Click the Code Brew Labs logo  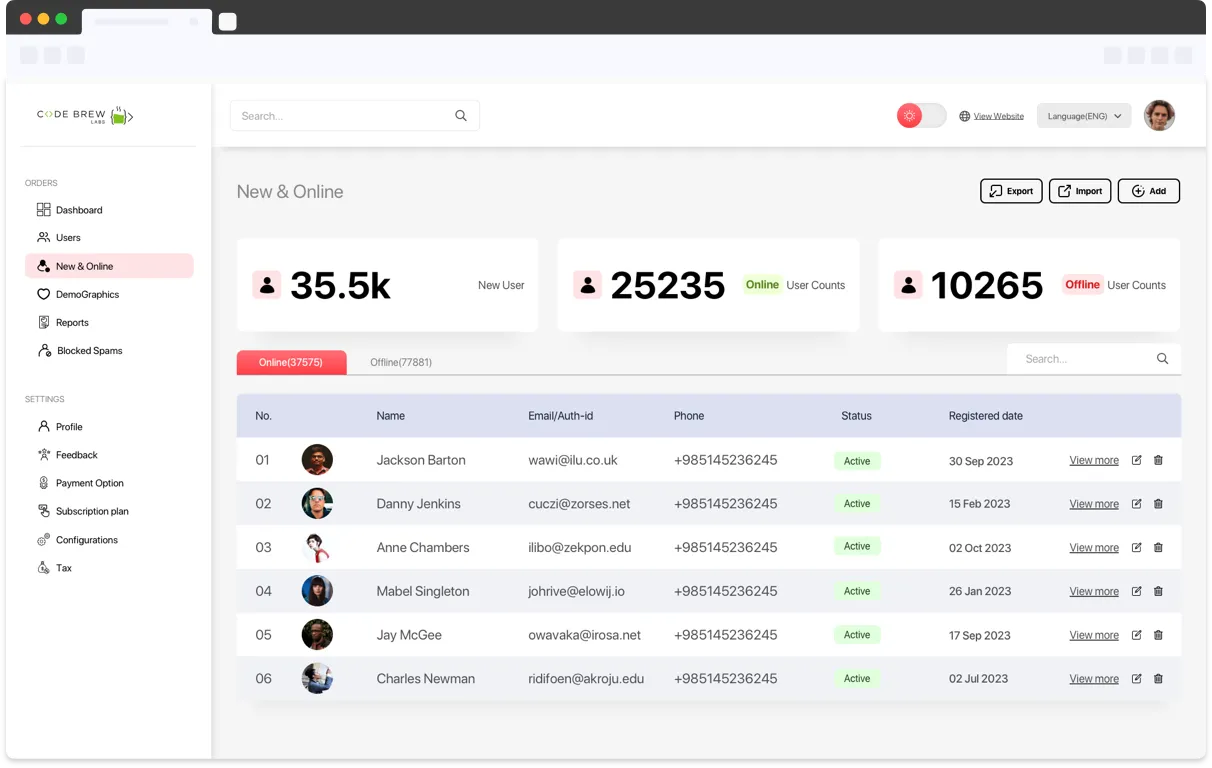pyautogui.click(x=85, y=116)
